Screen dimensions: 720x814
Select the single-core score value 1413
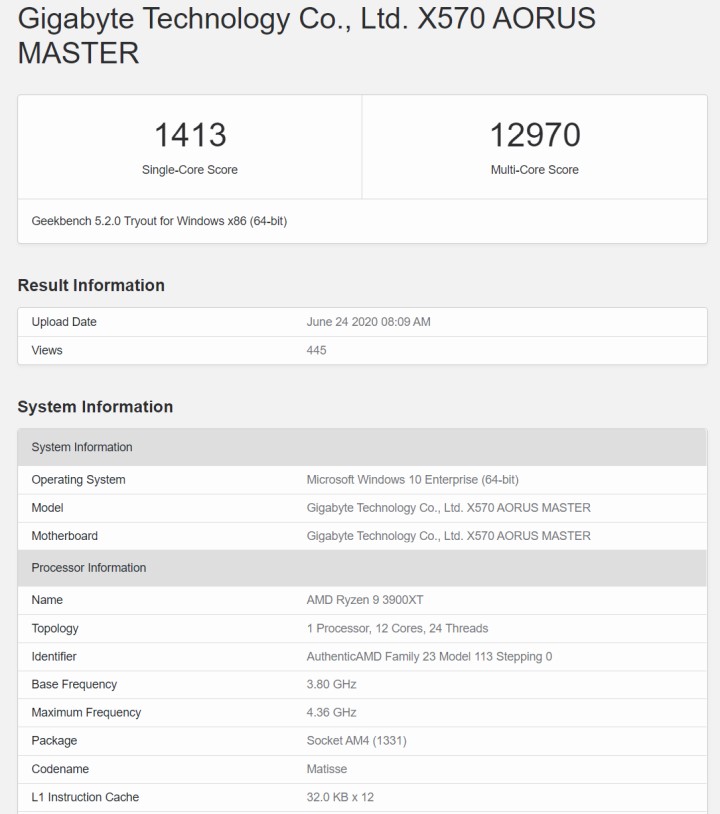pyautogui.click(x=190, y=135)
